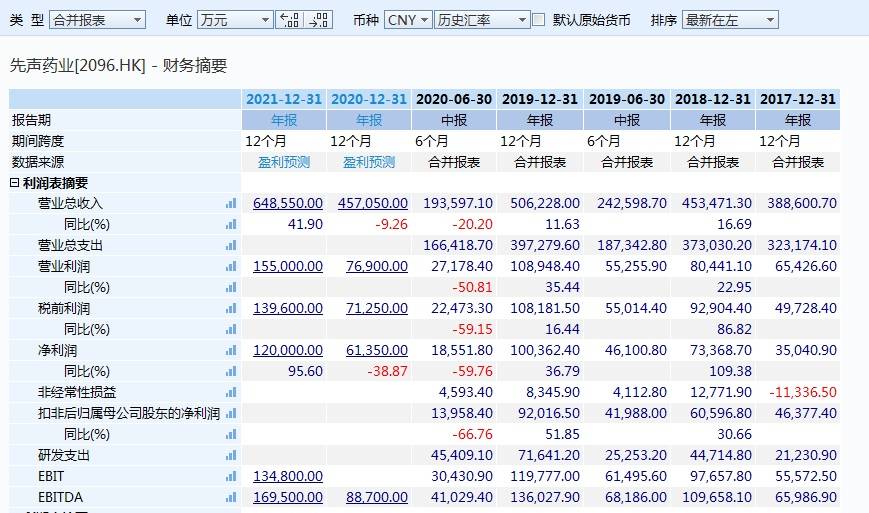869x513 pixels.
Task: Open chart icon for 净利润 row
Action: 231,351
